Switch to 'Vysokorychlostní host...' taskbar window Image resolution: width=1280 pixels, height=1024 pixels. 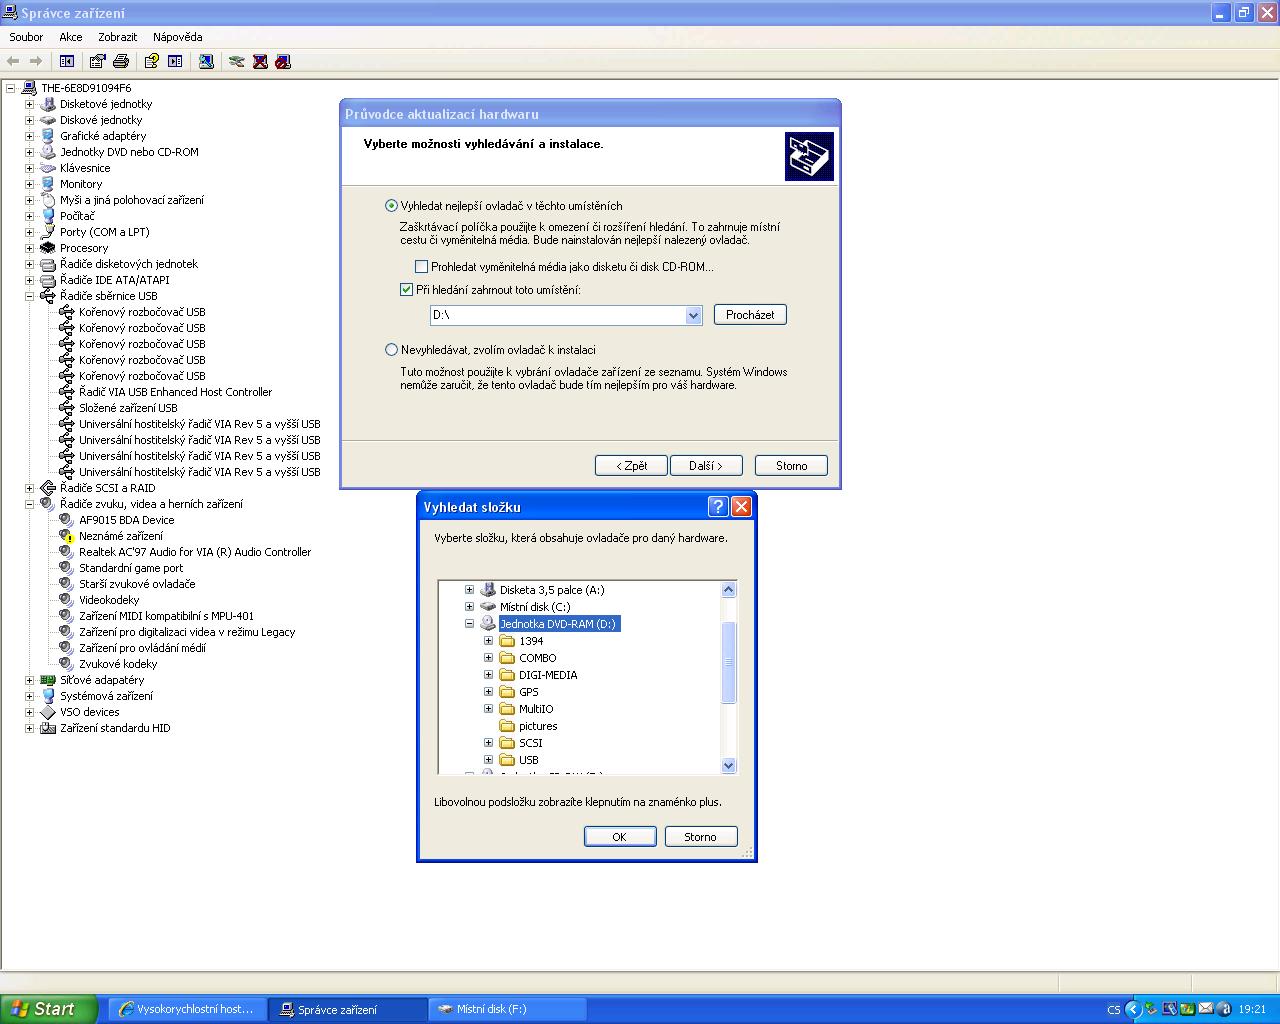pyautogui.click(x=188, y=1009)
